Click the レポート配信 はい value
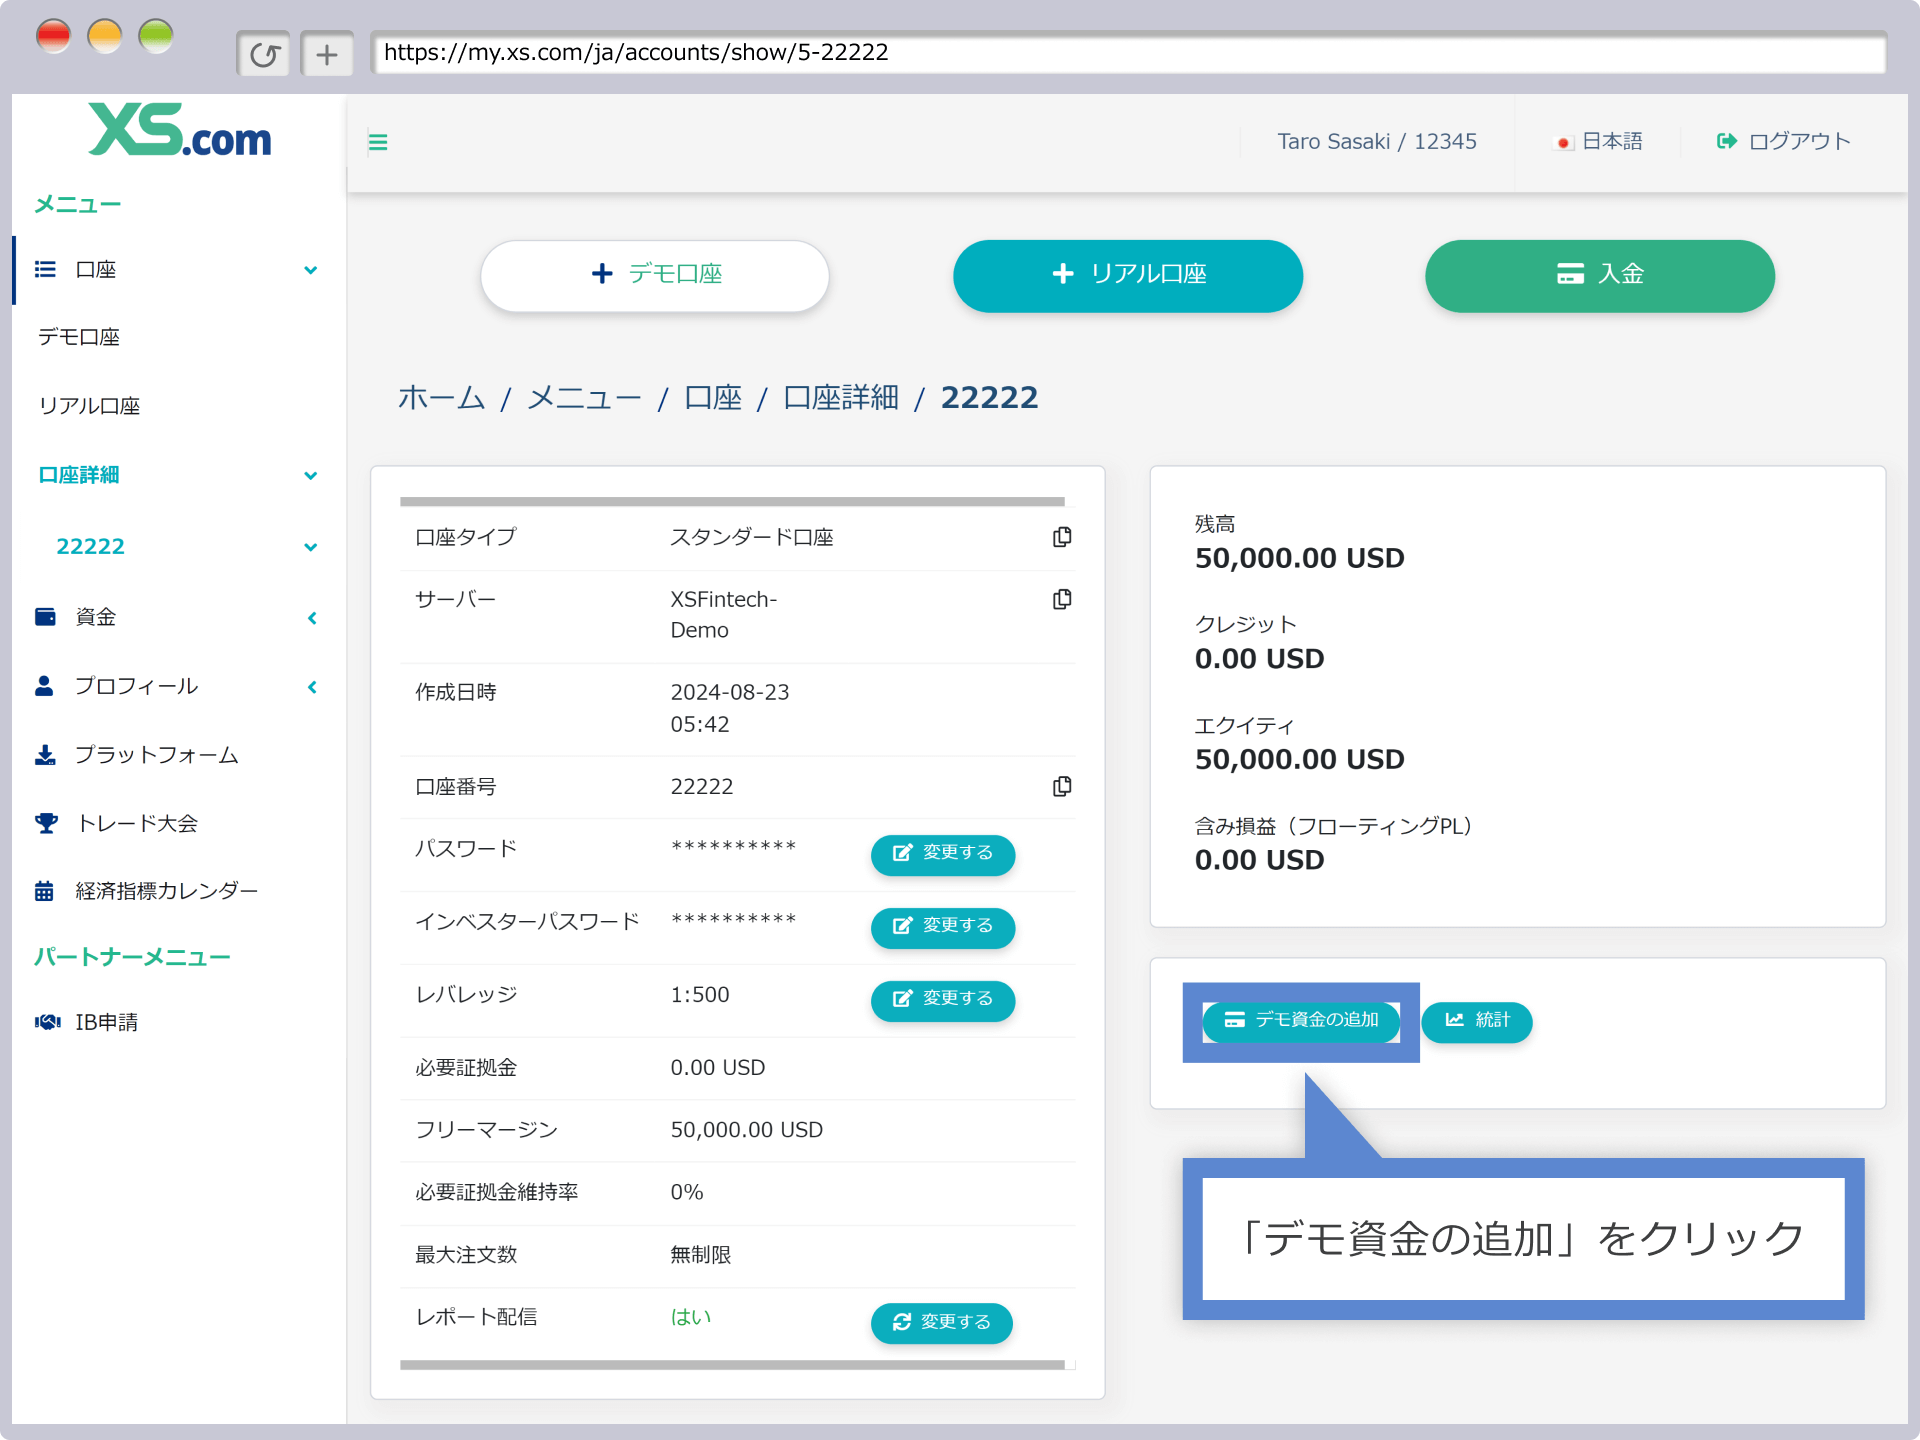 coord(691,1317)
